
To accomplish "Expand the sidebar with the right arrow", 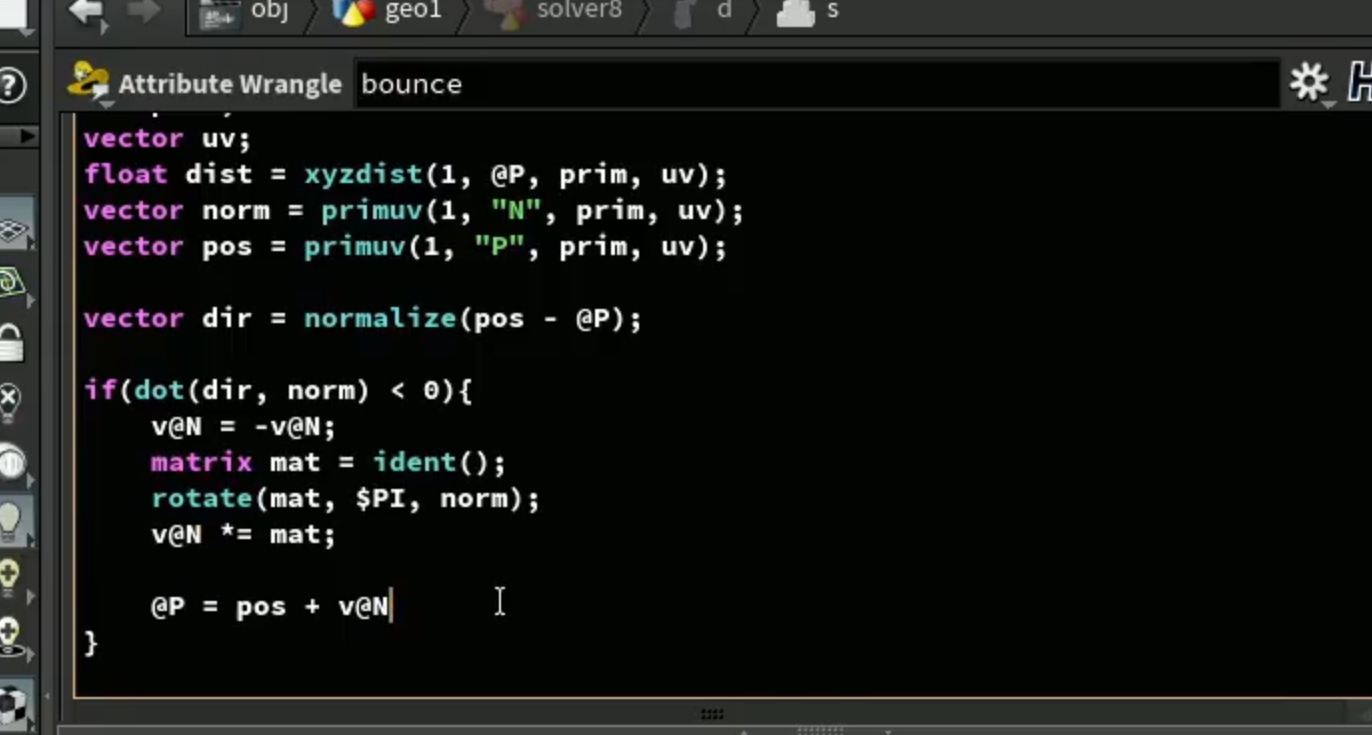I will tap(27, 136).
